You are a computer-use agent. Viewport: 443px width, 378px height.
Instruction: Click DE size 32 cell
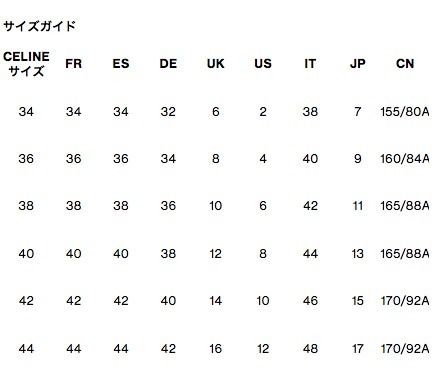pyautogui.click(x=168, y=112)
